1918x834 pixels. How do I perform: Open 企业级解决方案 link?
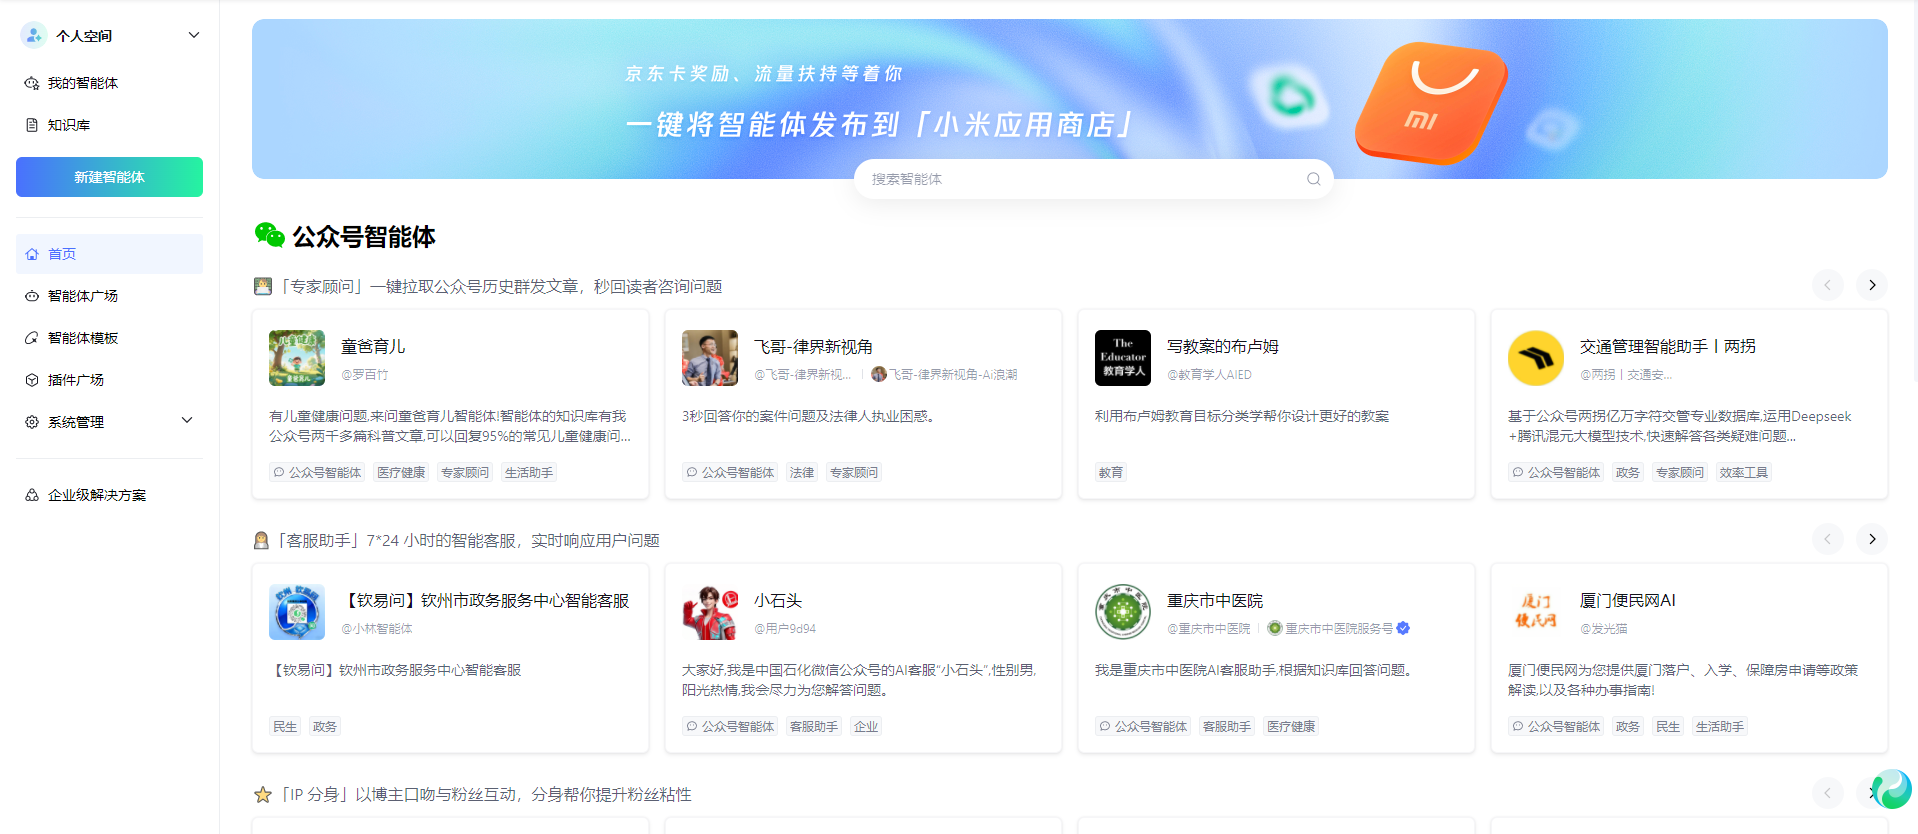97,495
